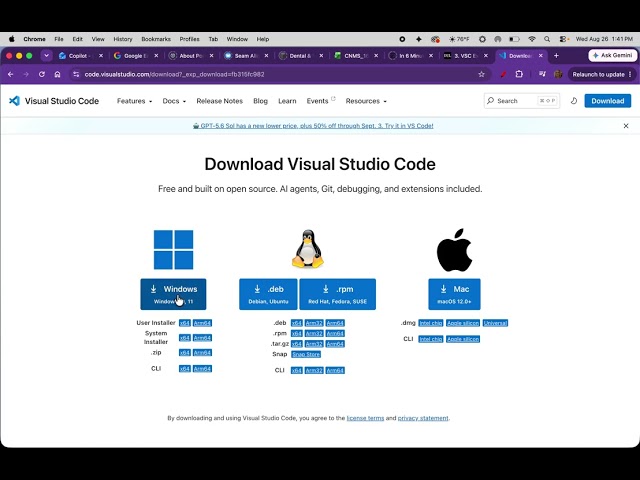The image size is (640, 480).
Task: Download the .rpm package
Action: (338, 294)
